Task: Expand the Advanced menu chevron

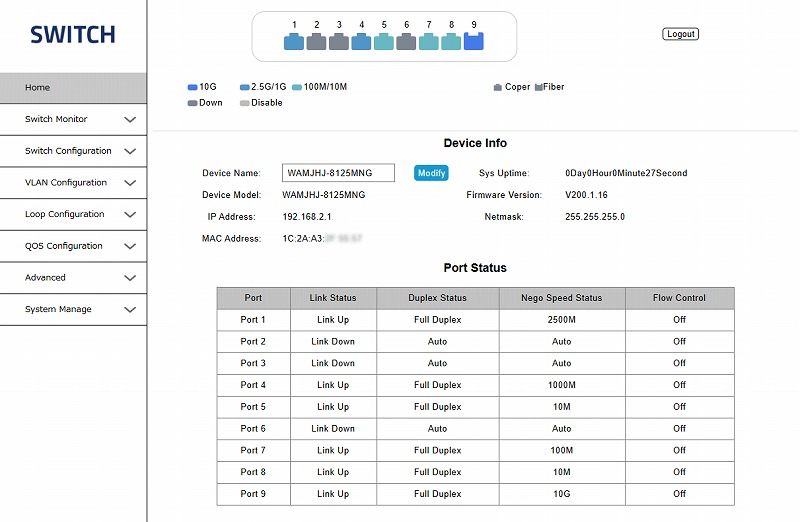Action: (x=130, y=278)
